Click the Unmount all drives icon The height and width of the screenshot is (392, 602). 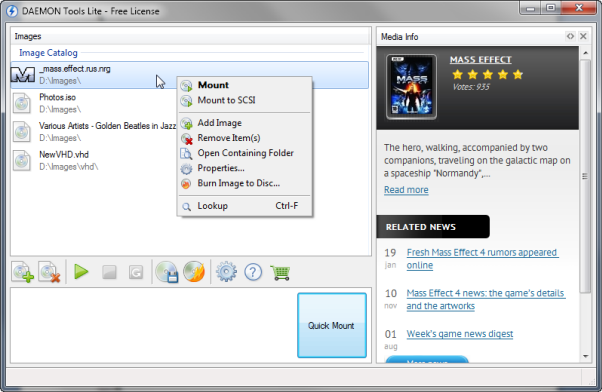136,272
